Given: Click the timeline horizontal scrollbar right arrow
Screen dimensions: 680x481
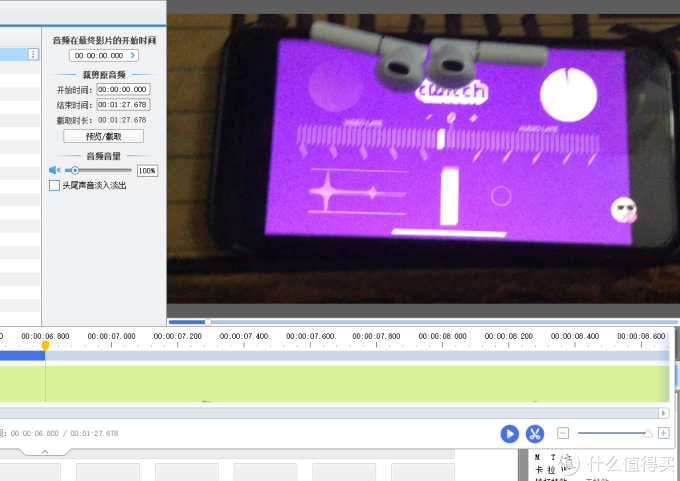Looking at the screenshot, I should 663,413.
